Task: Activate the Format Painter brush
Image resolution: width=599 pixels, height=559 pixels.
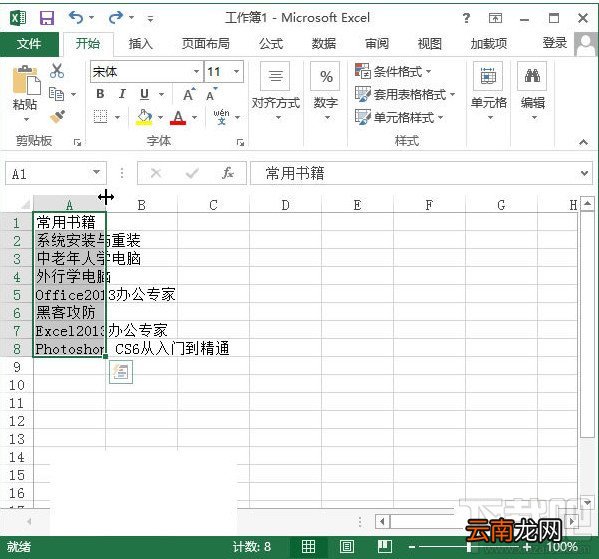Action: point(57,117)
